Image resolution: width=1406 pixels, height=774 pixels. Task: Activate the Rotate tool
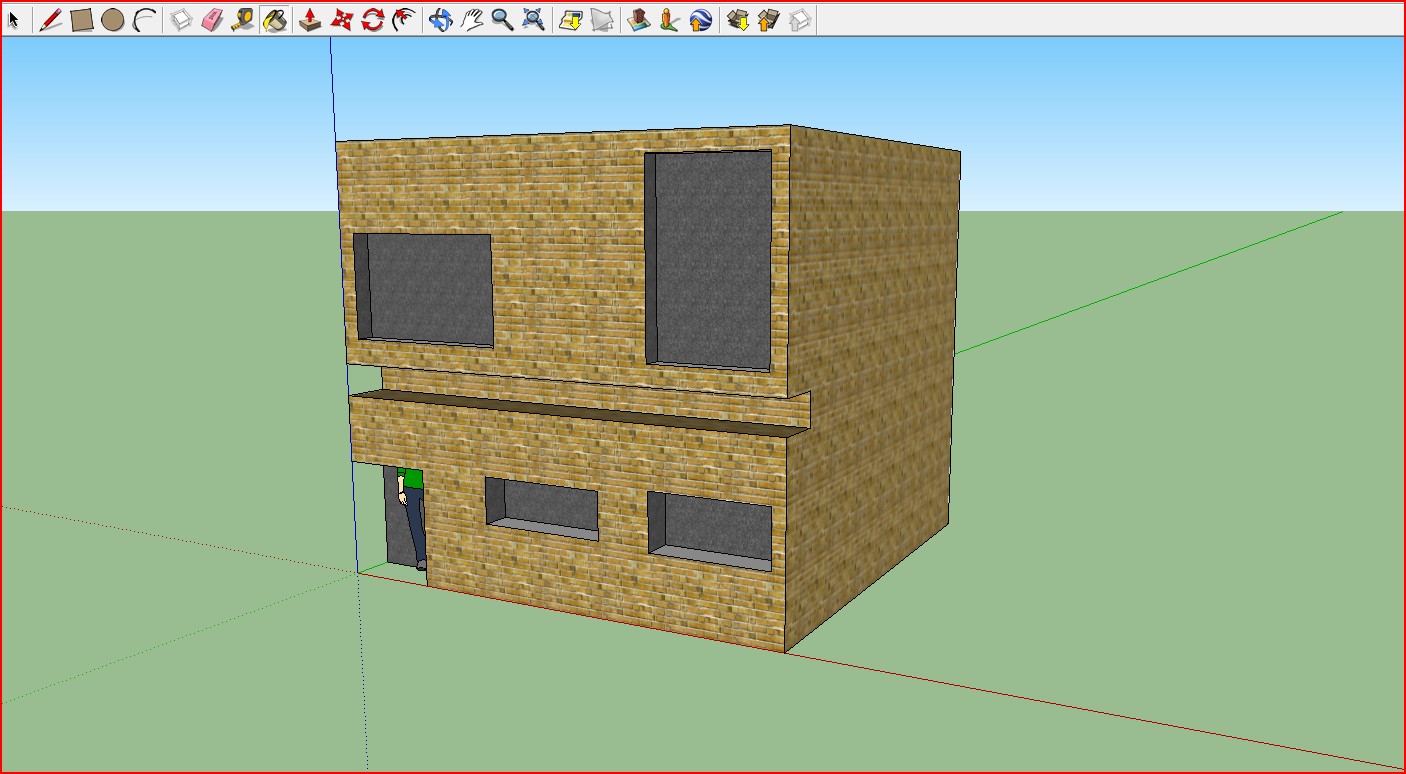pos(373,19)
